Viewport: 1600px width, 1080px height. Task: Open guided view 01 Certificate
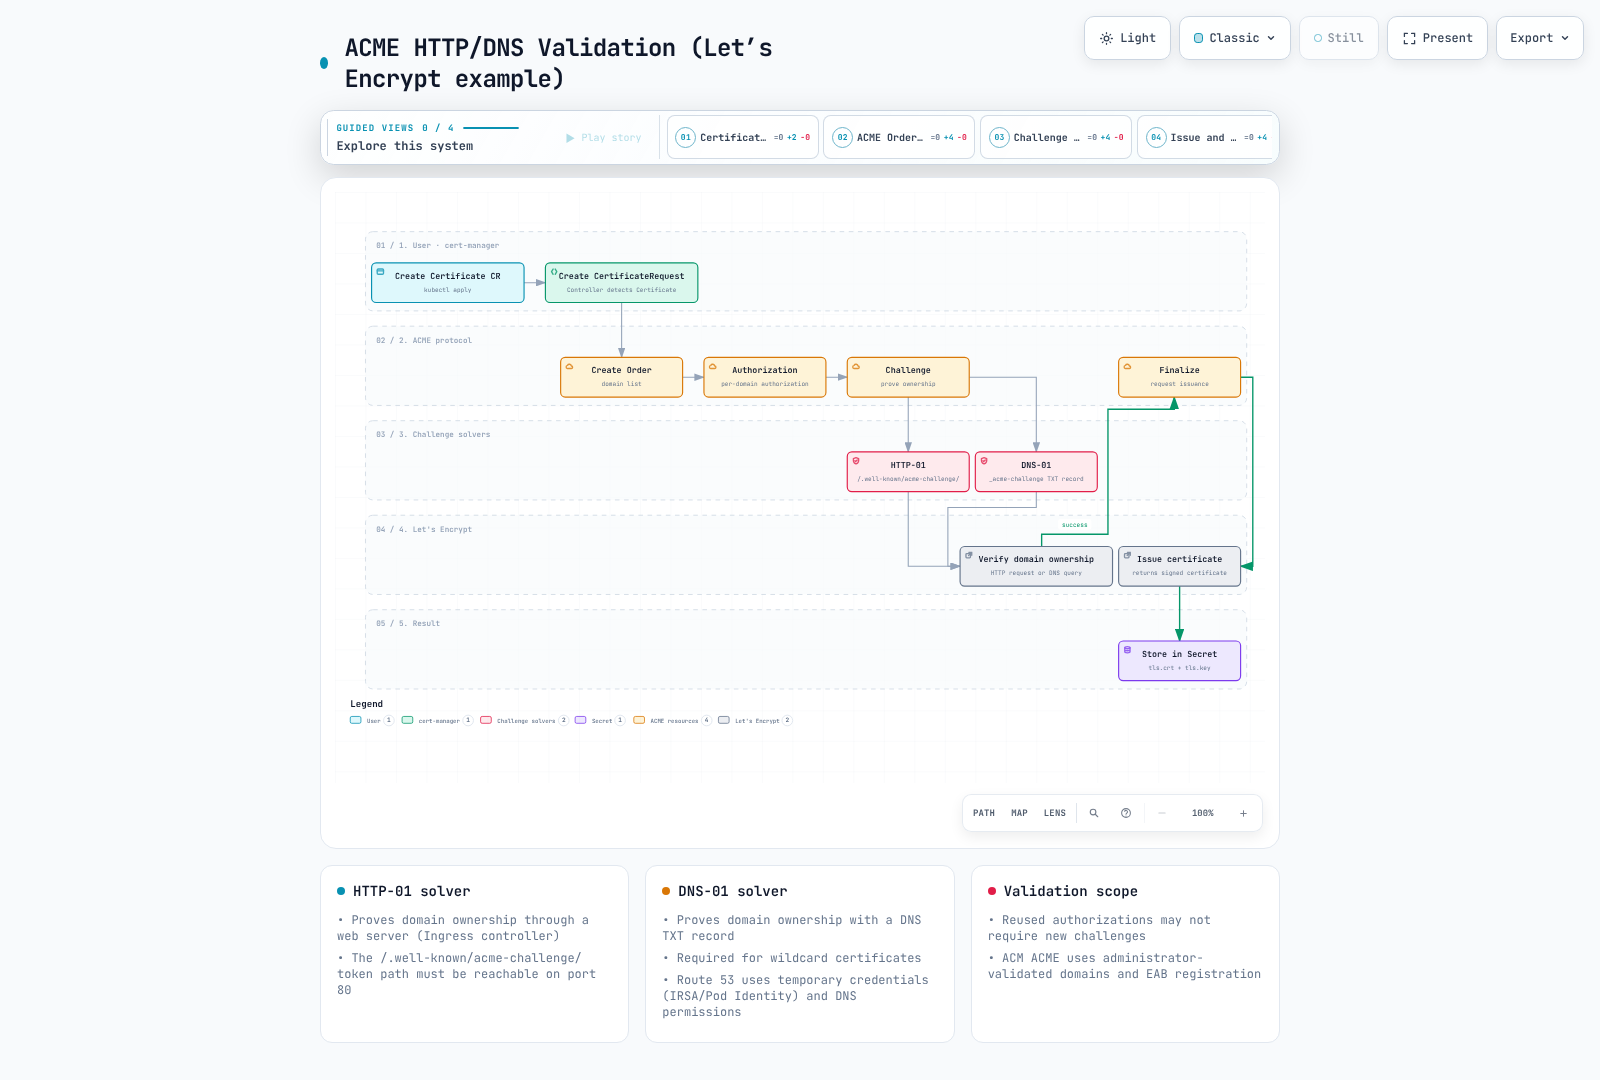[x=743, y=138]
